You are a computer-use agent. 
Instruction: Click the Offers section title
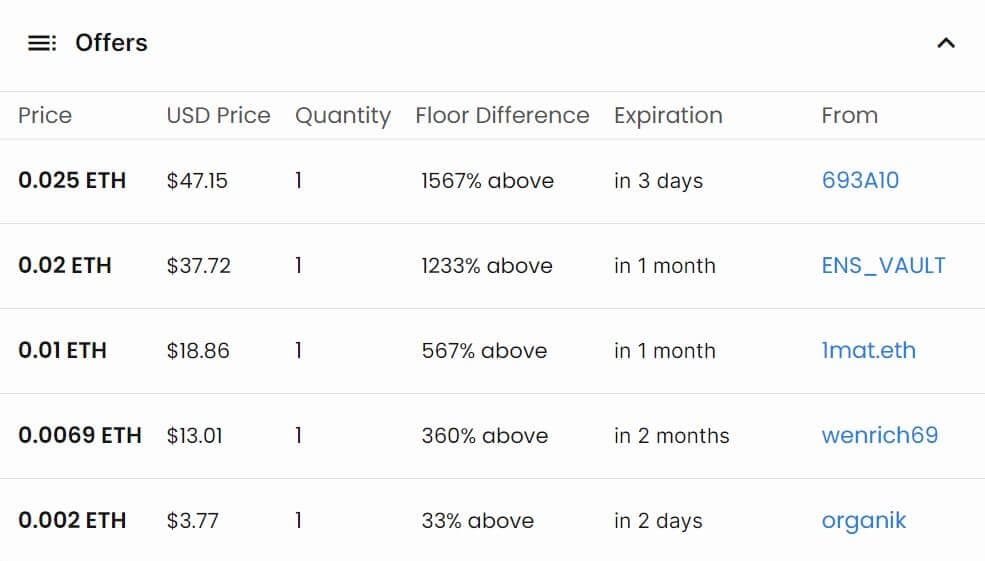click(x=111, y=43)
